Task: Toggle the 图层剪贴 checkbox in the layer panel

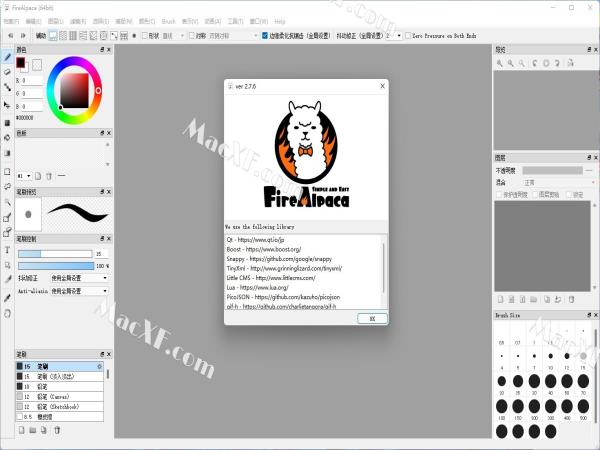Action: [535, 195]
